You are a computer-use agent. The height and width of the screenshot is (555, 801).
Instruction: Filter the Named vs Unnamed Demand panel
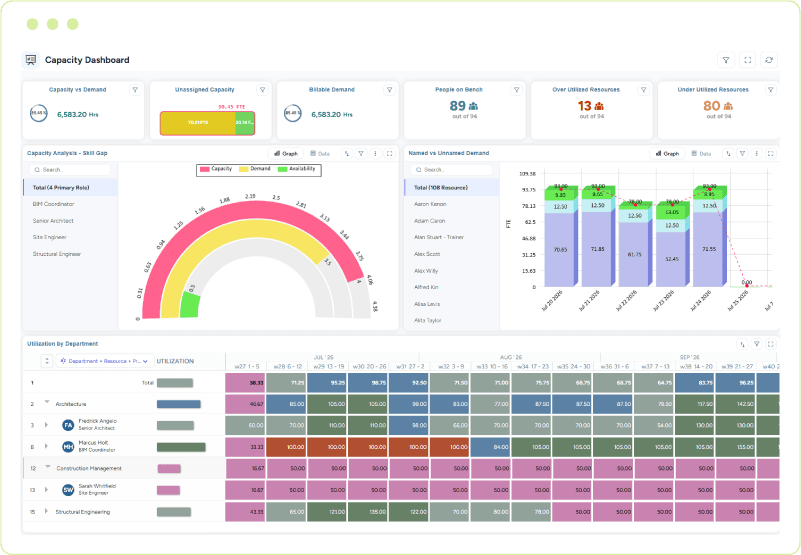pyautogui.click(x=742, y=153)
